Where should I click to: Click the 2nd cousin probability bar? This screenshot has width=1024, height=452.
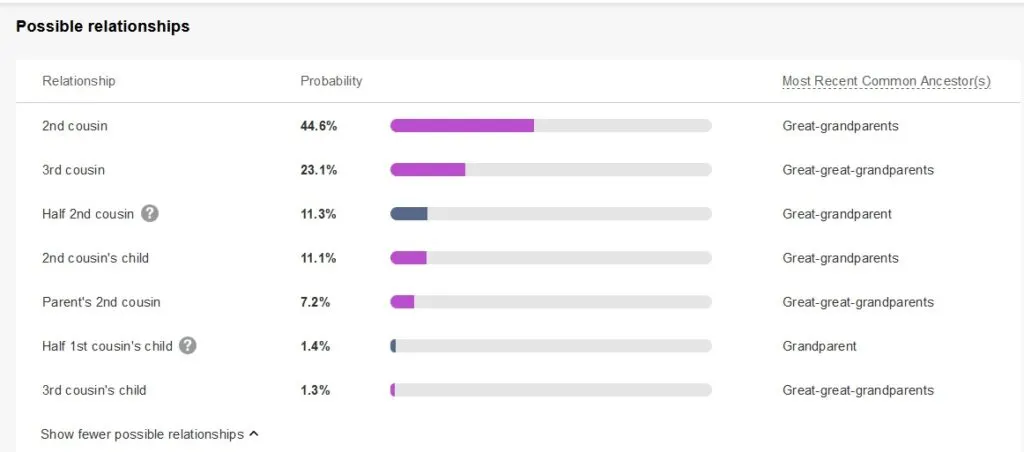(x=551, y=125)
